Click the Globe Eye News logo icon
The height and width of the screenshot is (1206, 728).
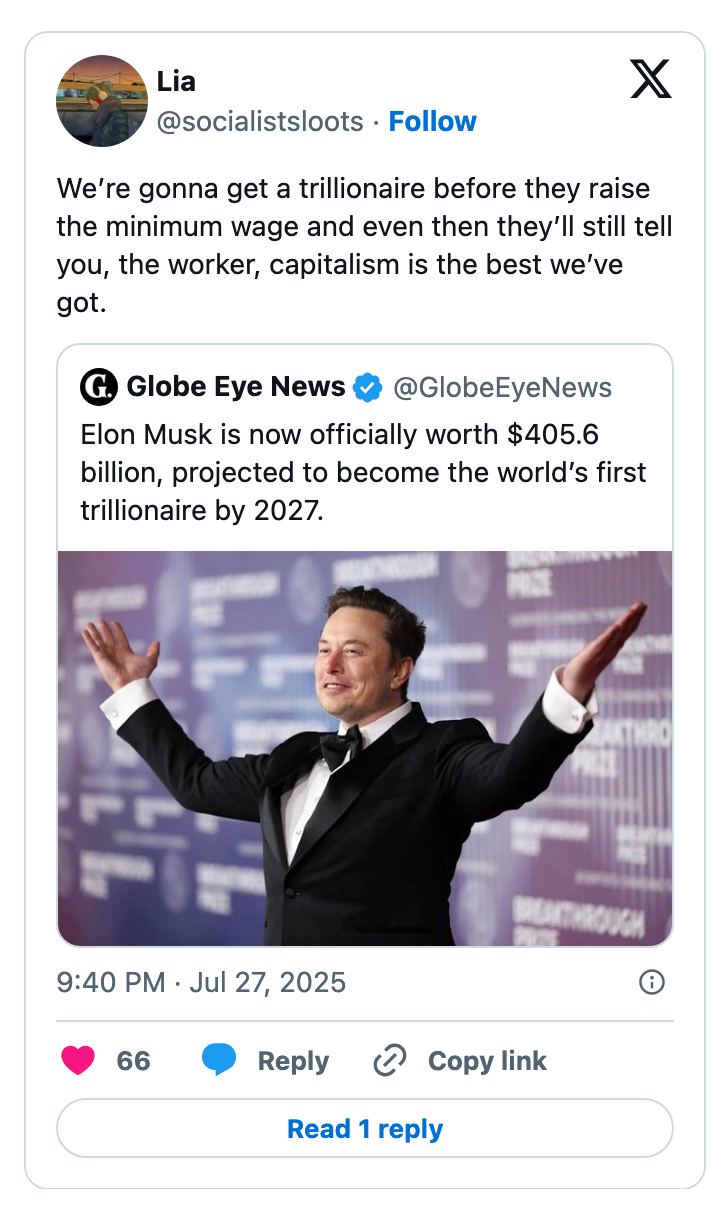point(98,387)
